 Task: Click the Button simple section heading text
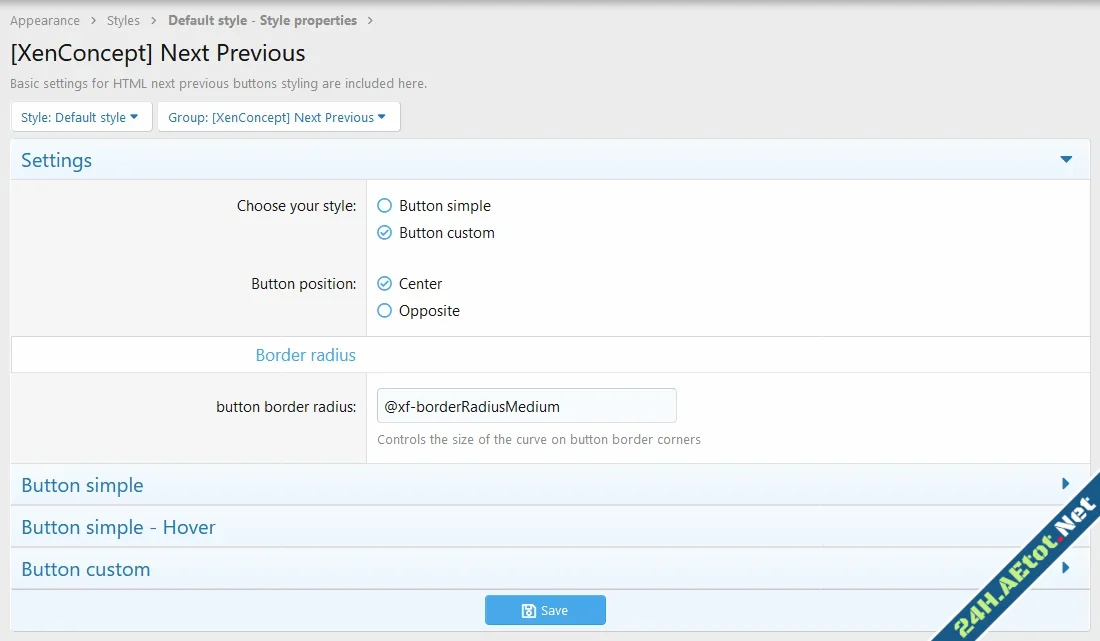coord(82,485)
